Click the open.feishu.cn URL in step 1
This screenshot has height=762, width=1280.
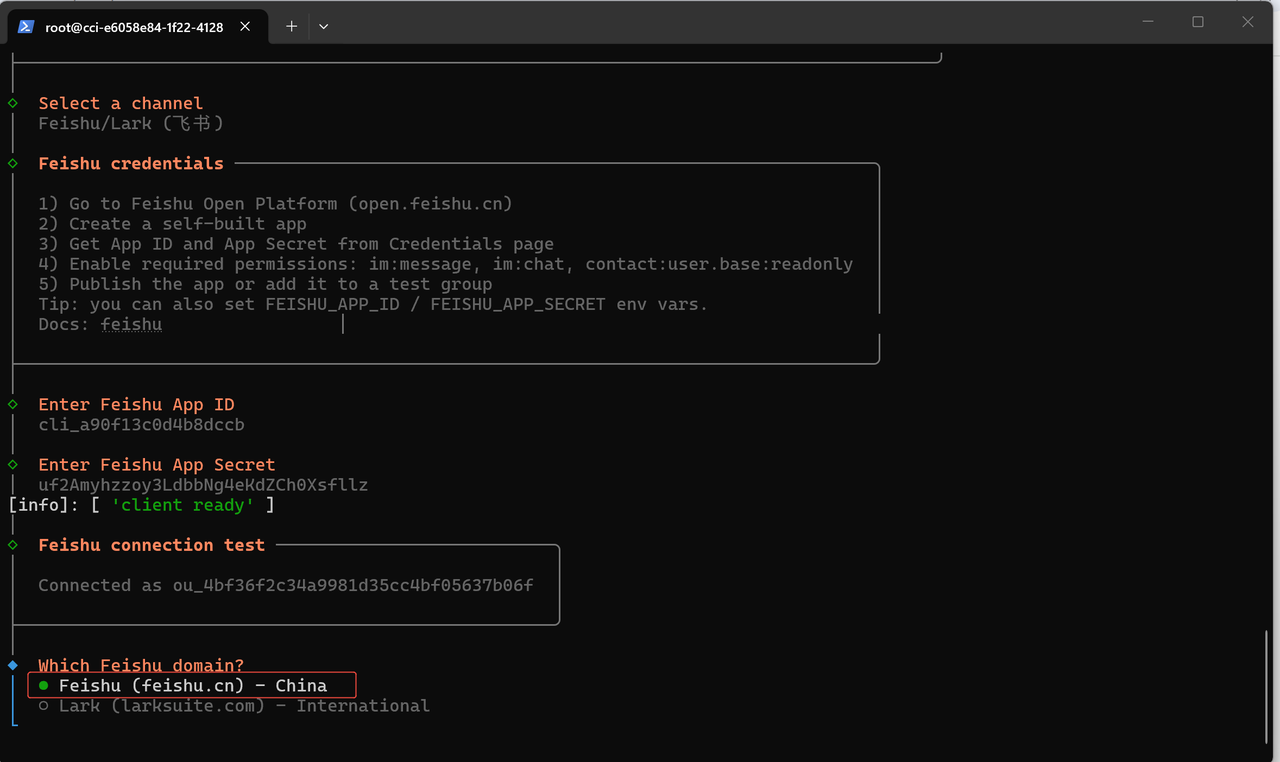[430, 204]
